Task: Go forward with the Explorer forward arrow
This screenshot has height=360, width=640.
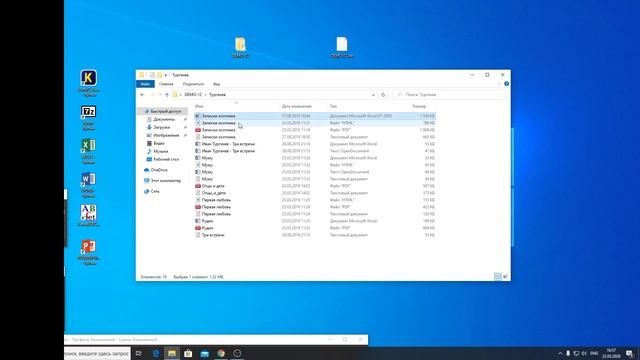Action: 152,95
